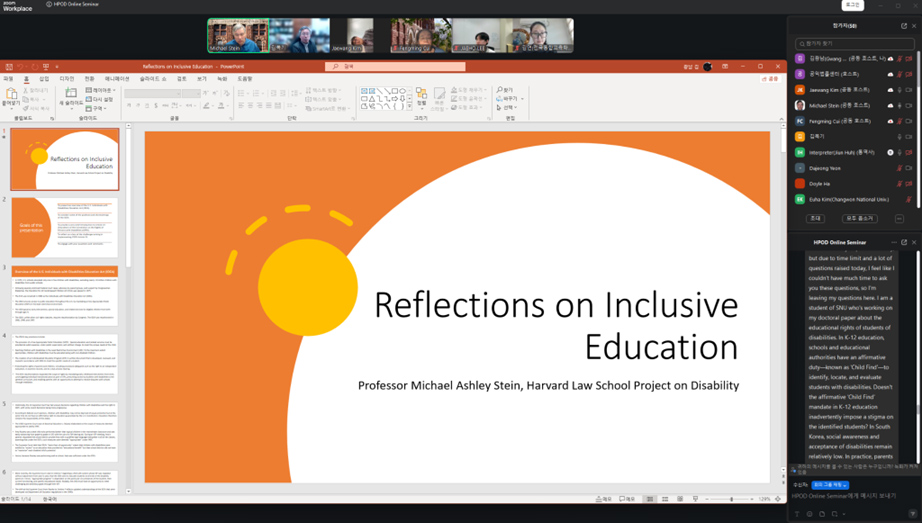Open the Layout (레이아웃) dropdown

101,90
